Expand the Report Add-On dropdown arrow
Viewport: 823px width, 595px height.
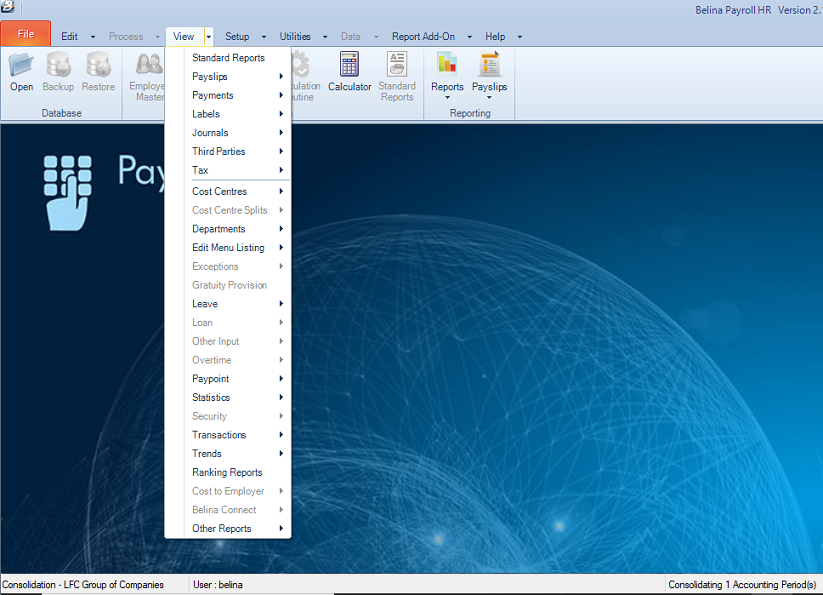[470, 37]
